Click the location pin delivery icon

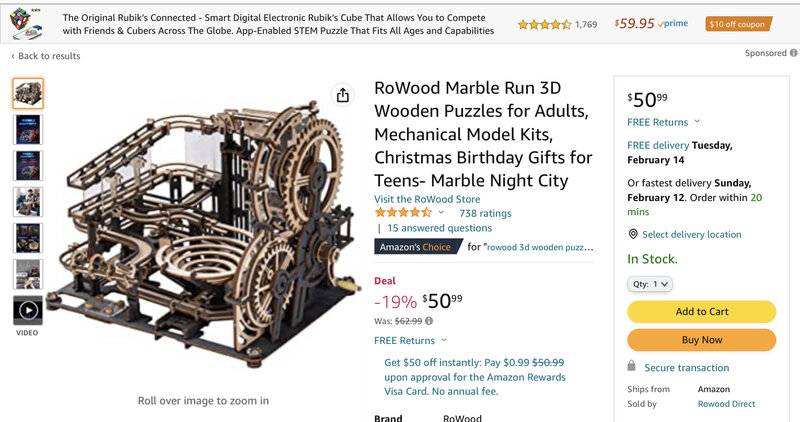tap(633, 234)
